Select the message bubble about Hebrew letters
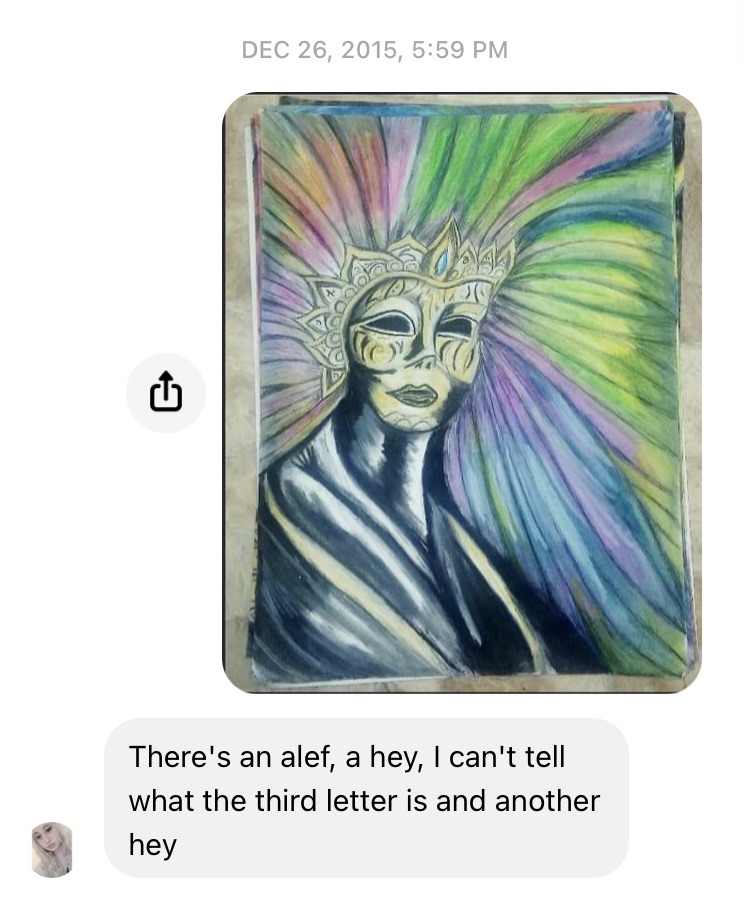The image size is (750, 909). click(366, 798)
